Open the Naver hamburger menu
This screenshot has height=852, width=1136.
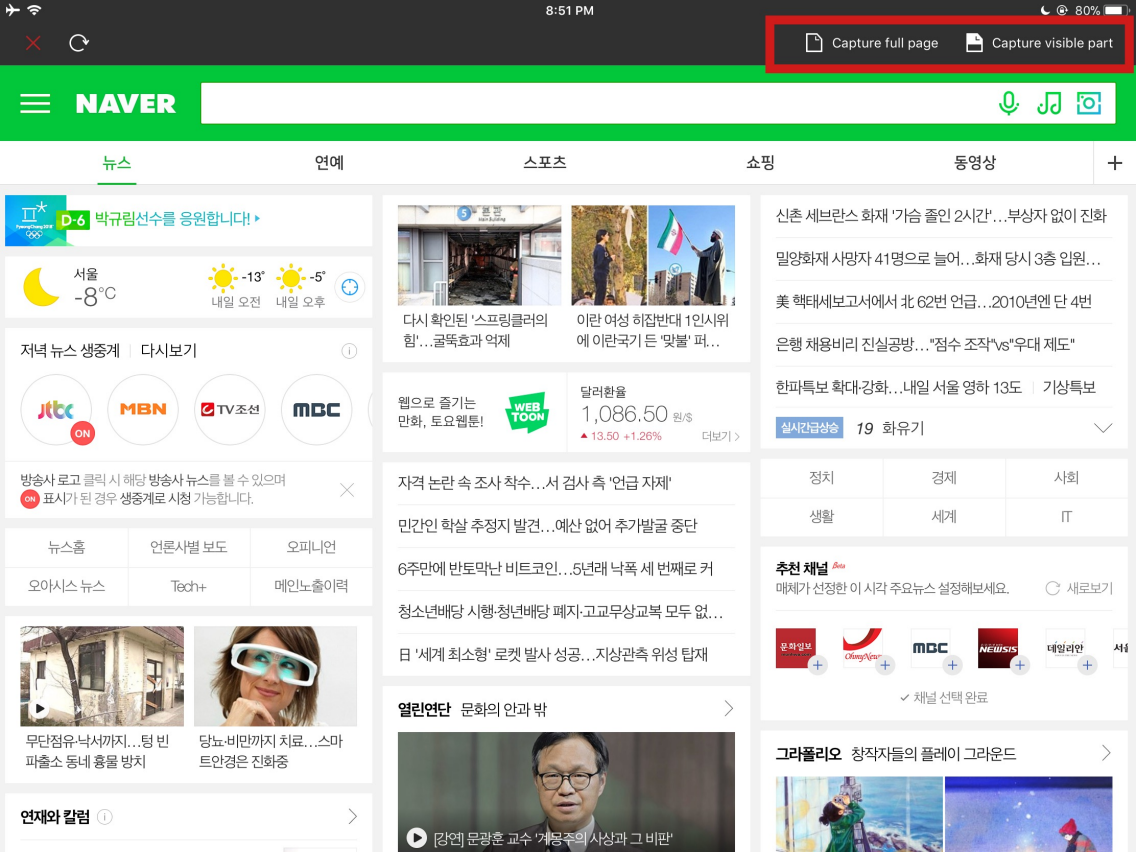35,104
